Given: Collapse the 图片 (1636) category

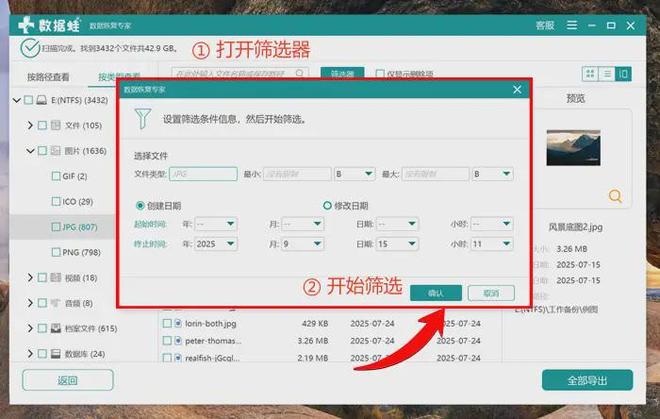Looking at the screenshot, I should (x=30, y=151).
